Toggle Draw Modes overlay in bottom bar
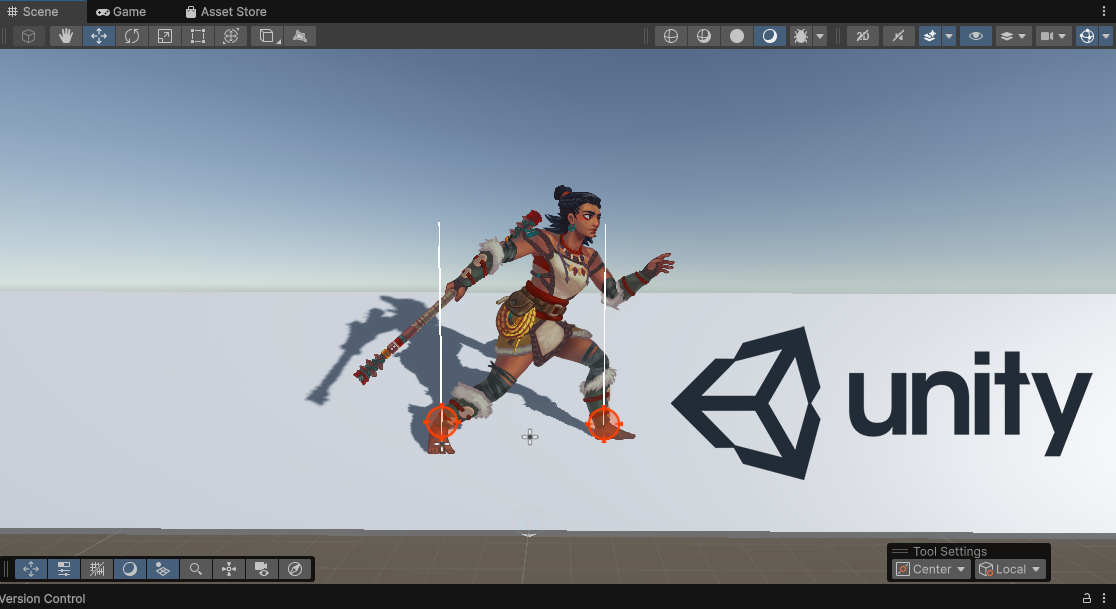The image size is (1116, 609). tap(130, 569)
